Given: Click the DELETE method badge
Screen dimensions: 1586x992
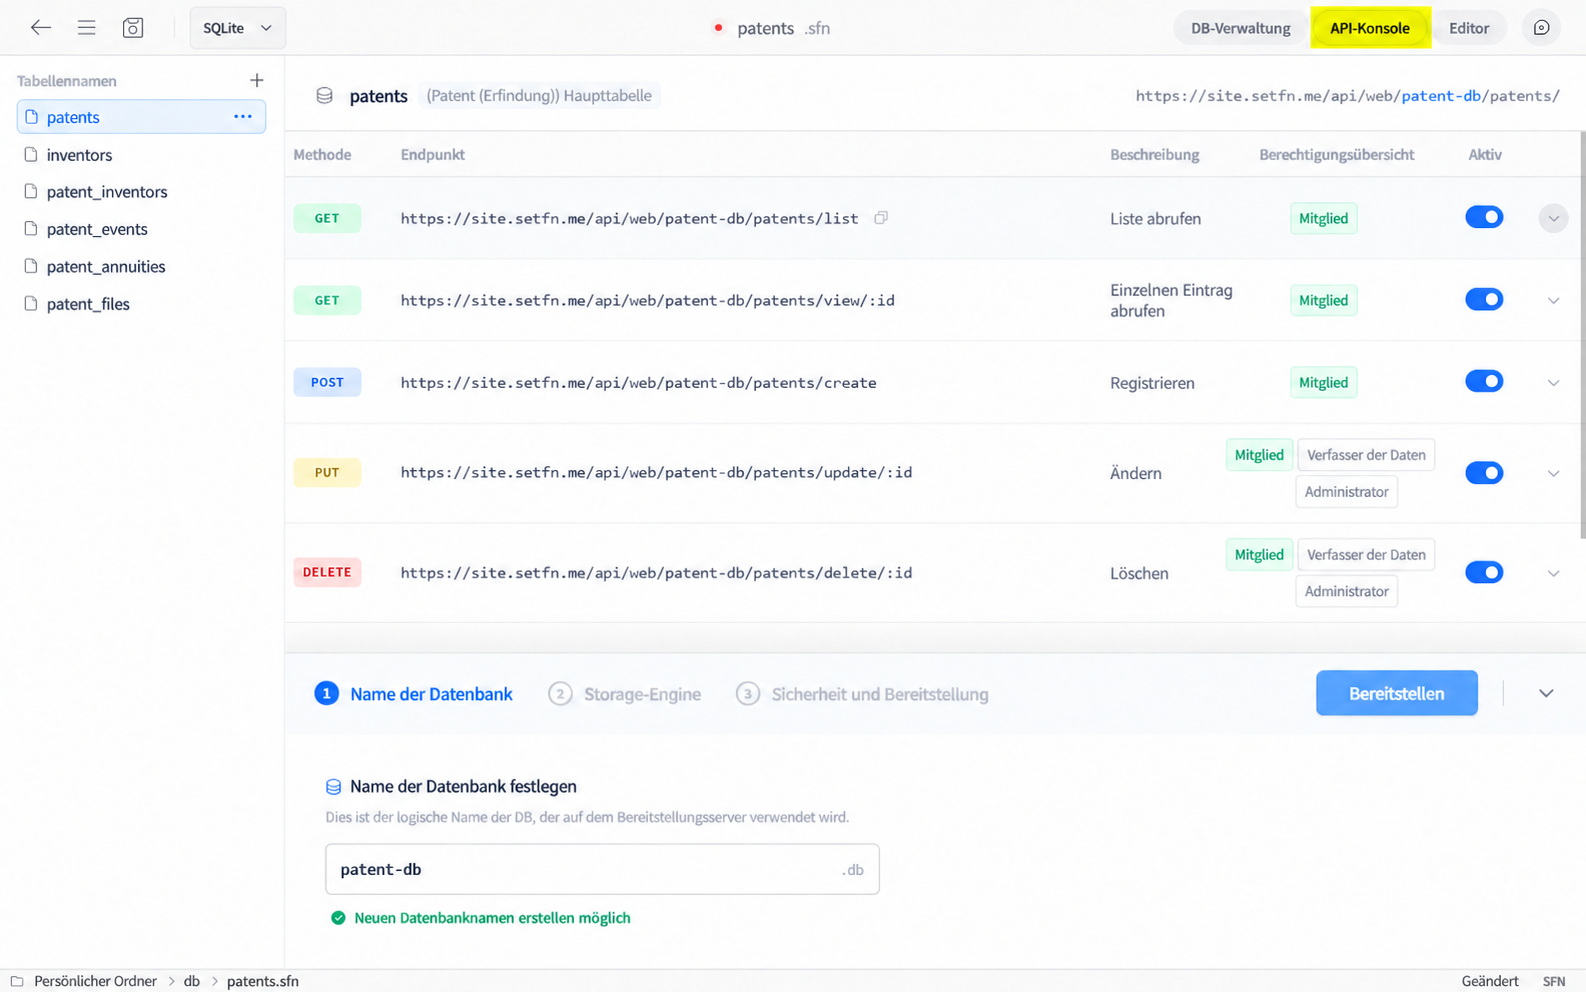Looking at the screenshot, I should pos(327,573).
